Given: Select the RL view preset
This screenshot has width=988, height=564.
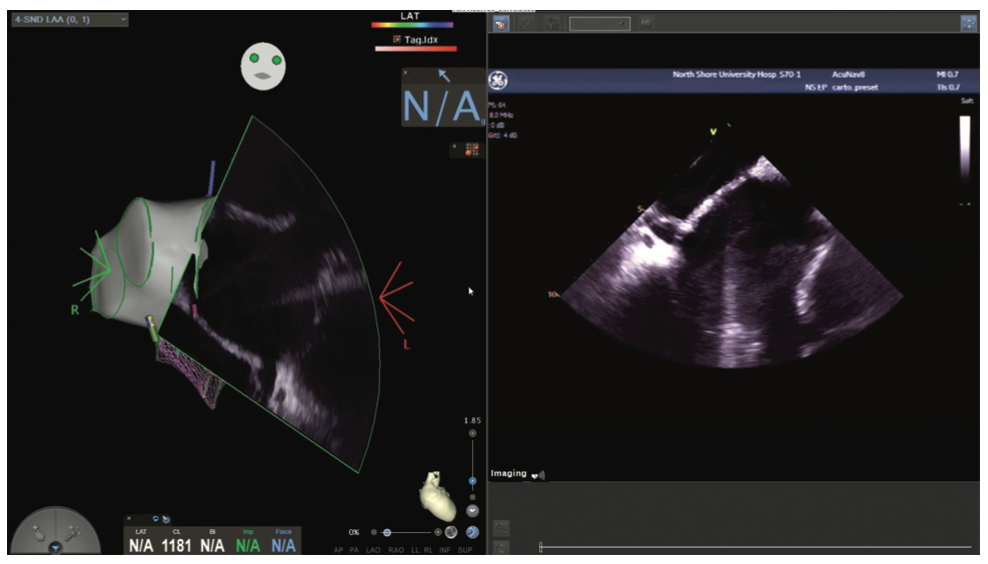Looking at the screenshot, I should pyautogui.click(x=428, y=550).
